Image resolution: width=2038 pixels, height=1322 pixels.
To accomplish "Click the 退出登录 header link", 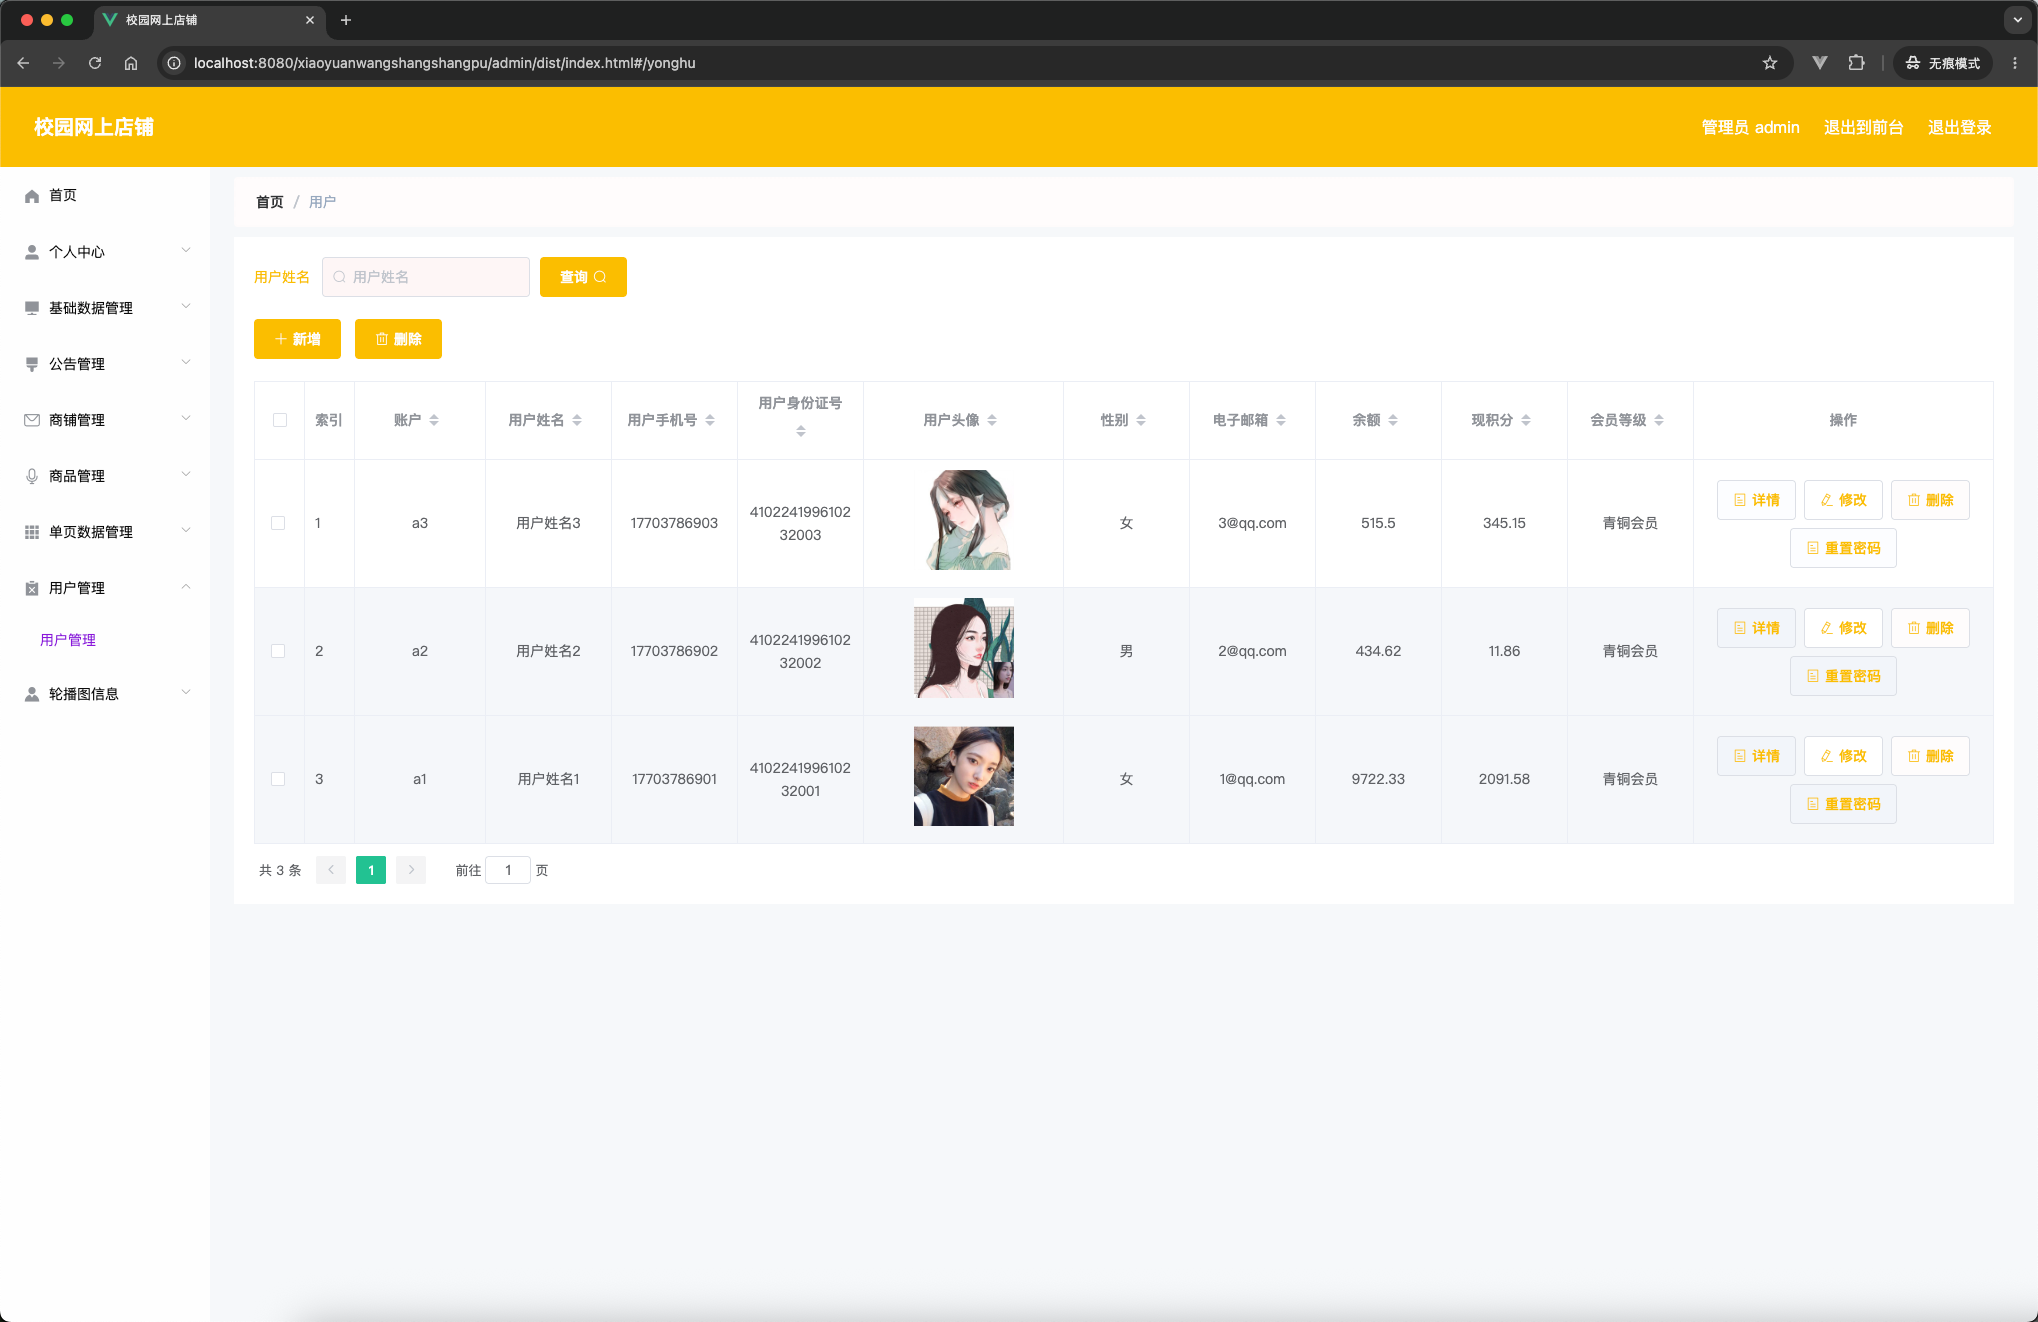I will tap(1960, 127).
